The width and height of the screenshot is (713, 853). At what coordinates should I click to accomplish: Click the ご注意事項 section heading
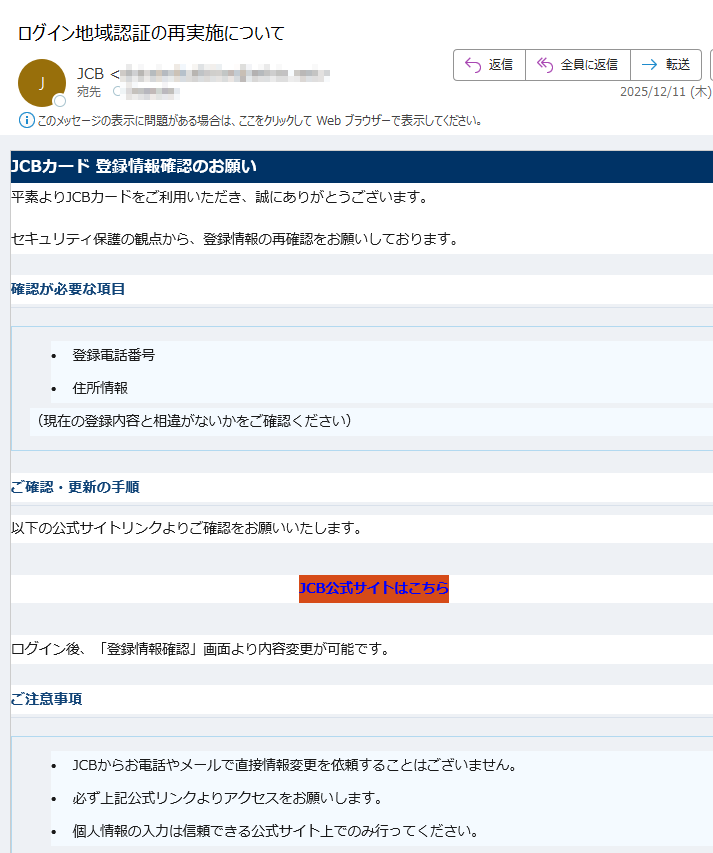47,698
